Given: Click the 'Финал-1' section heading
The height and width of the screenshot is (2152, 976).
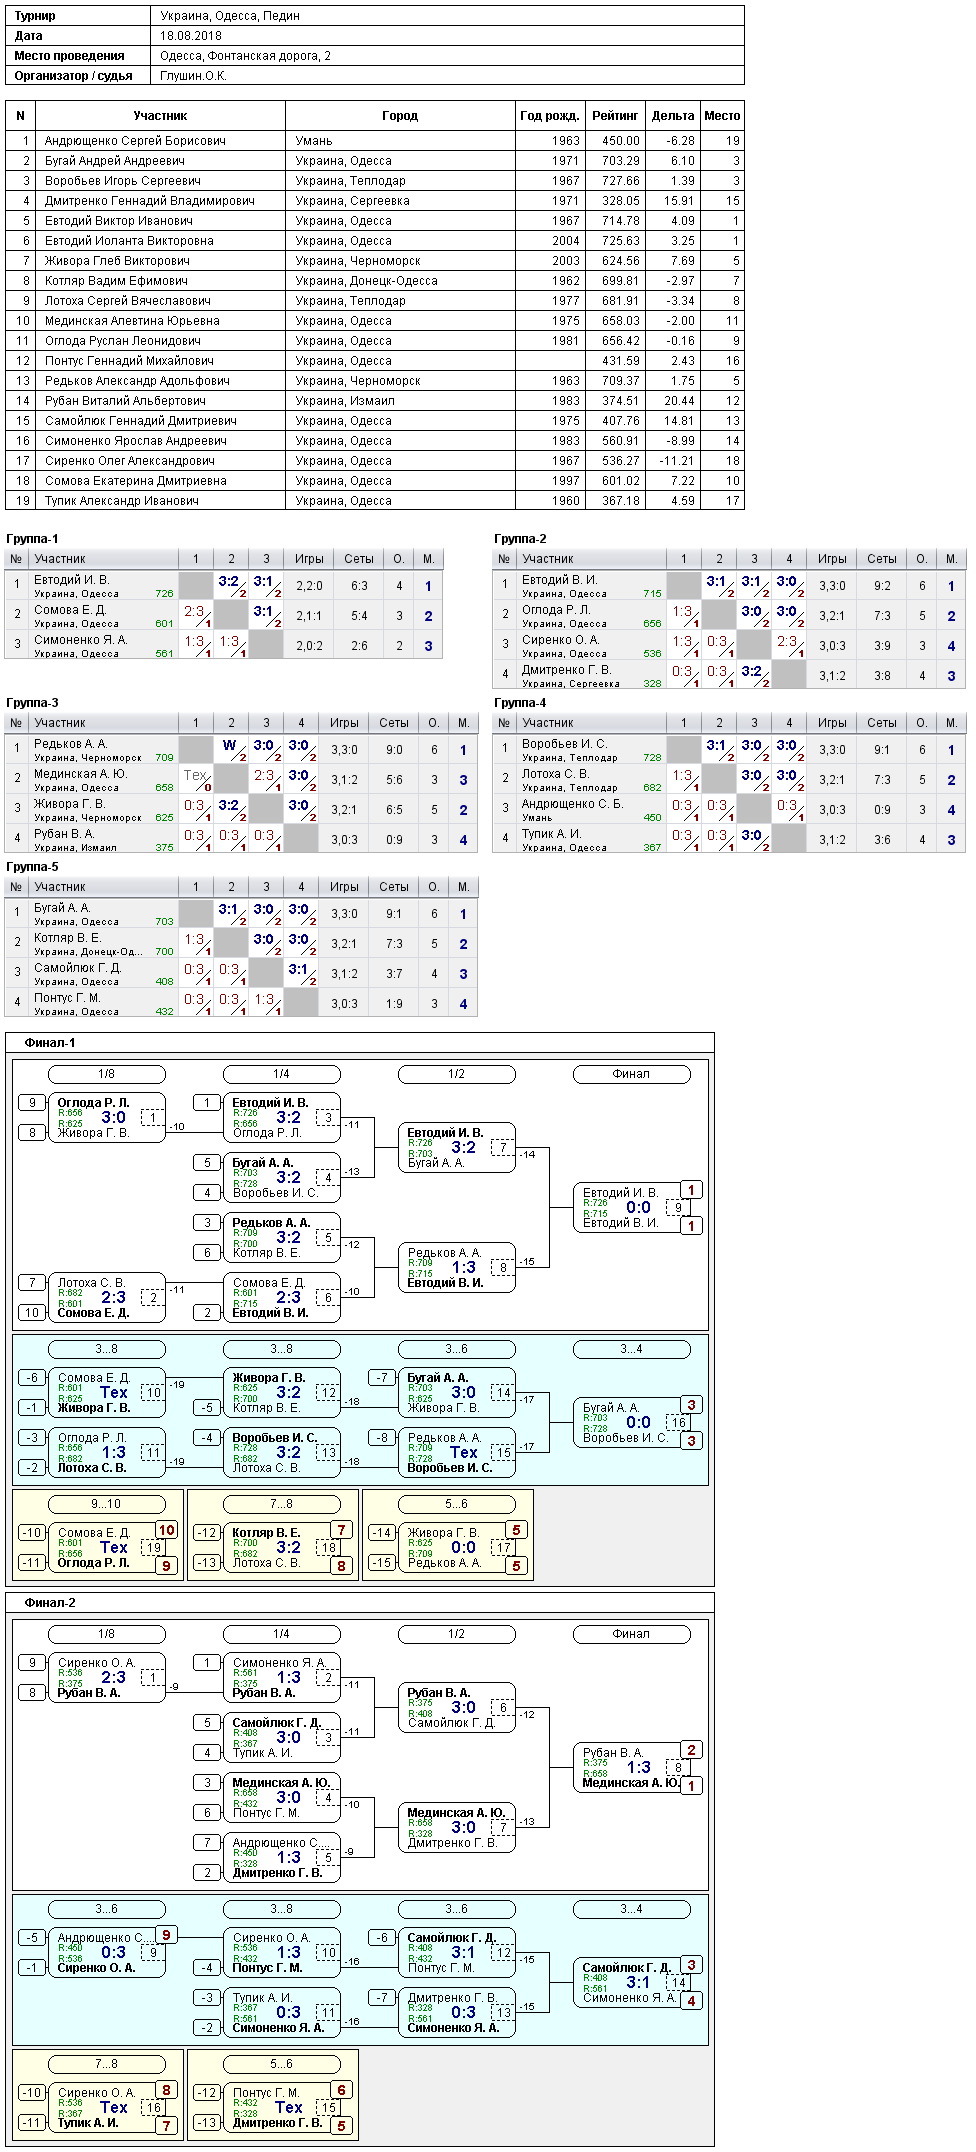Looking at the screenshot, I should pyautogui.click(x=50, y=1043).
